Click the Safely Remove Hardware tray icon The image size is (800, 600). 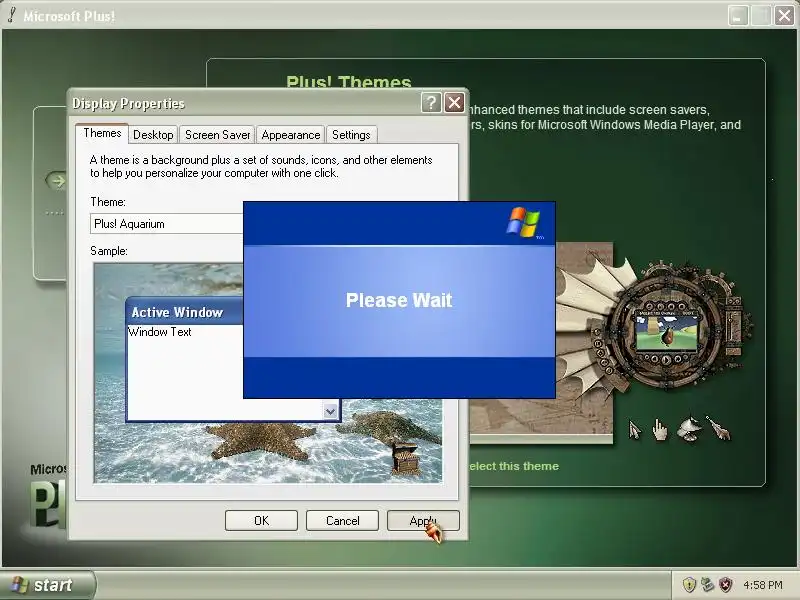(707, 585)
